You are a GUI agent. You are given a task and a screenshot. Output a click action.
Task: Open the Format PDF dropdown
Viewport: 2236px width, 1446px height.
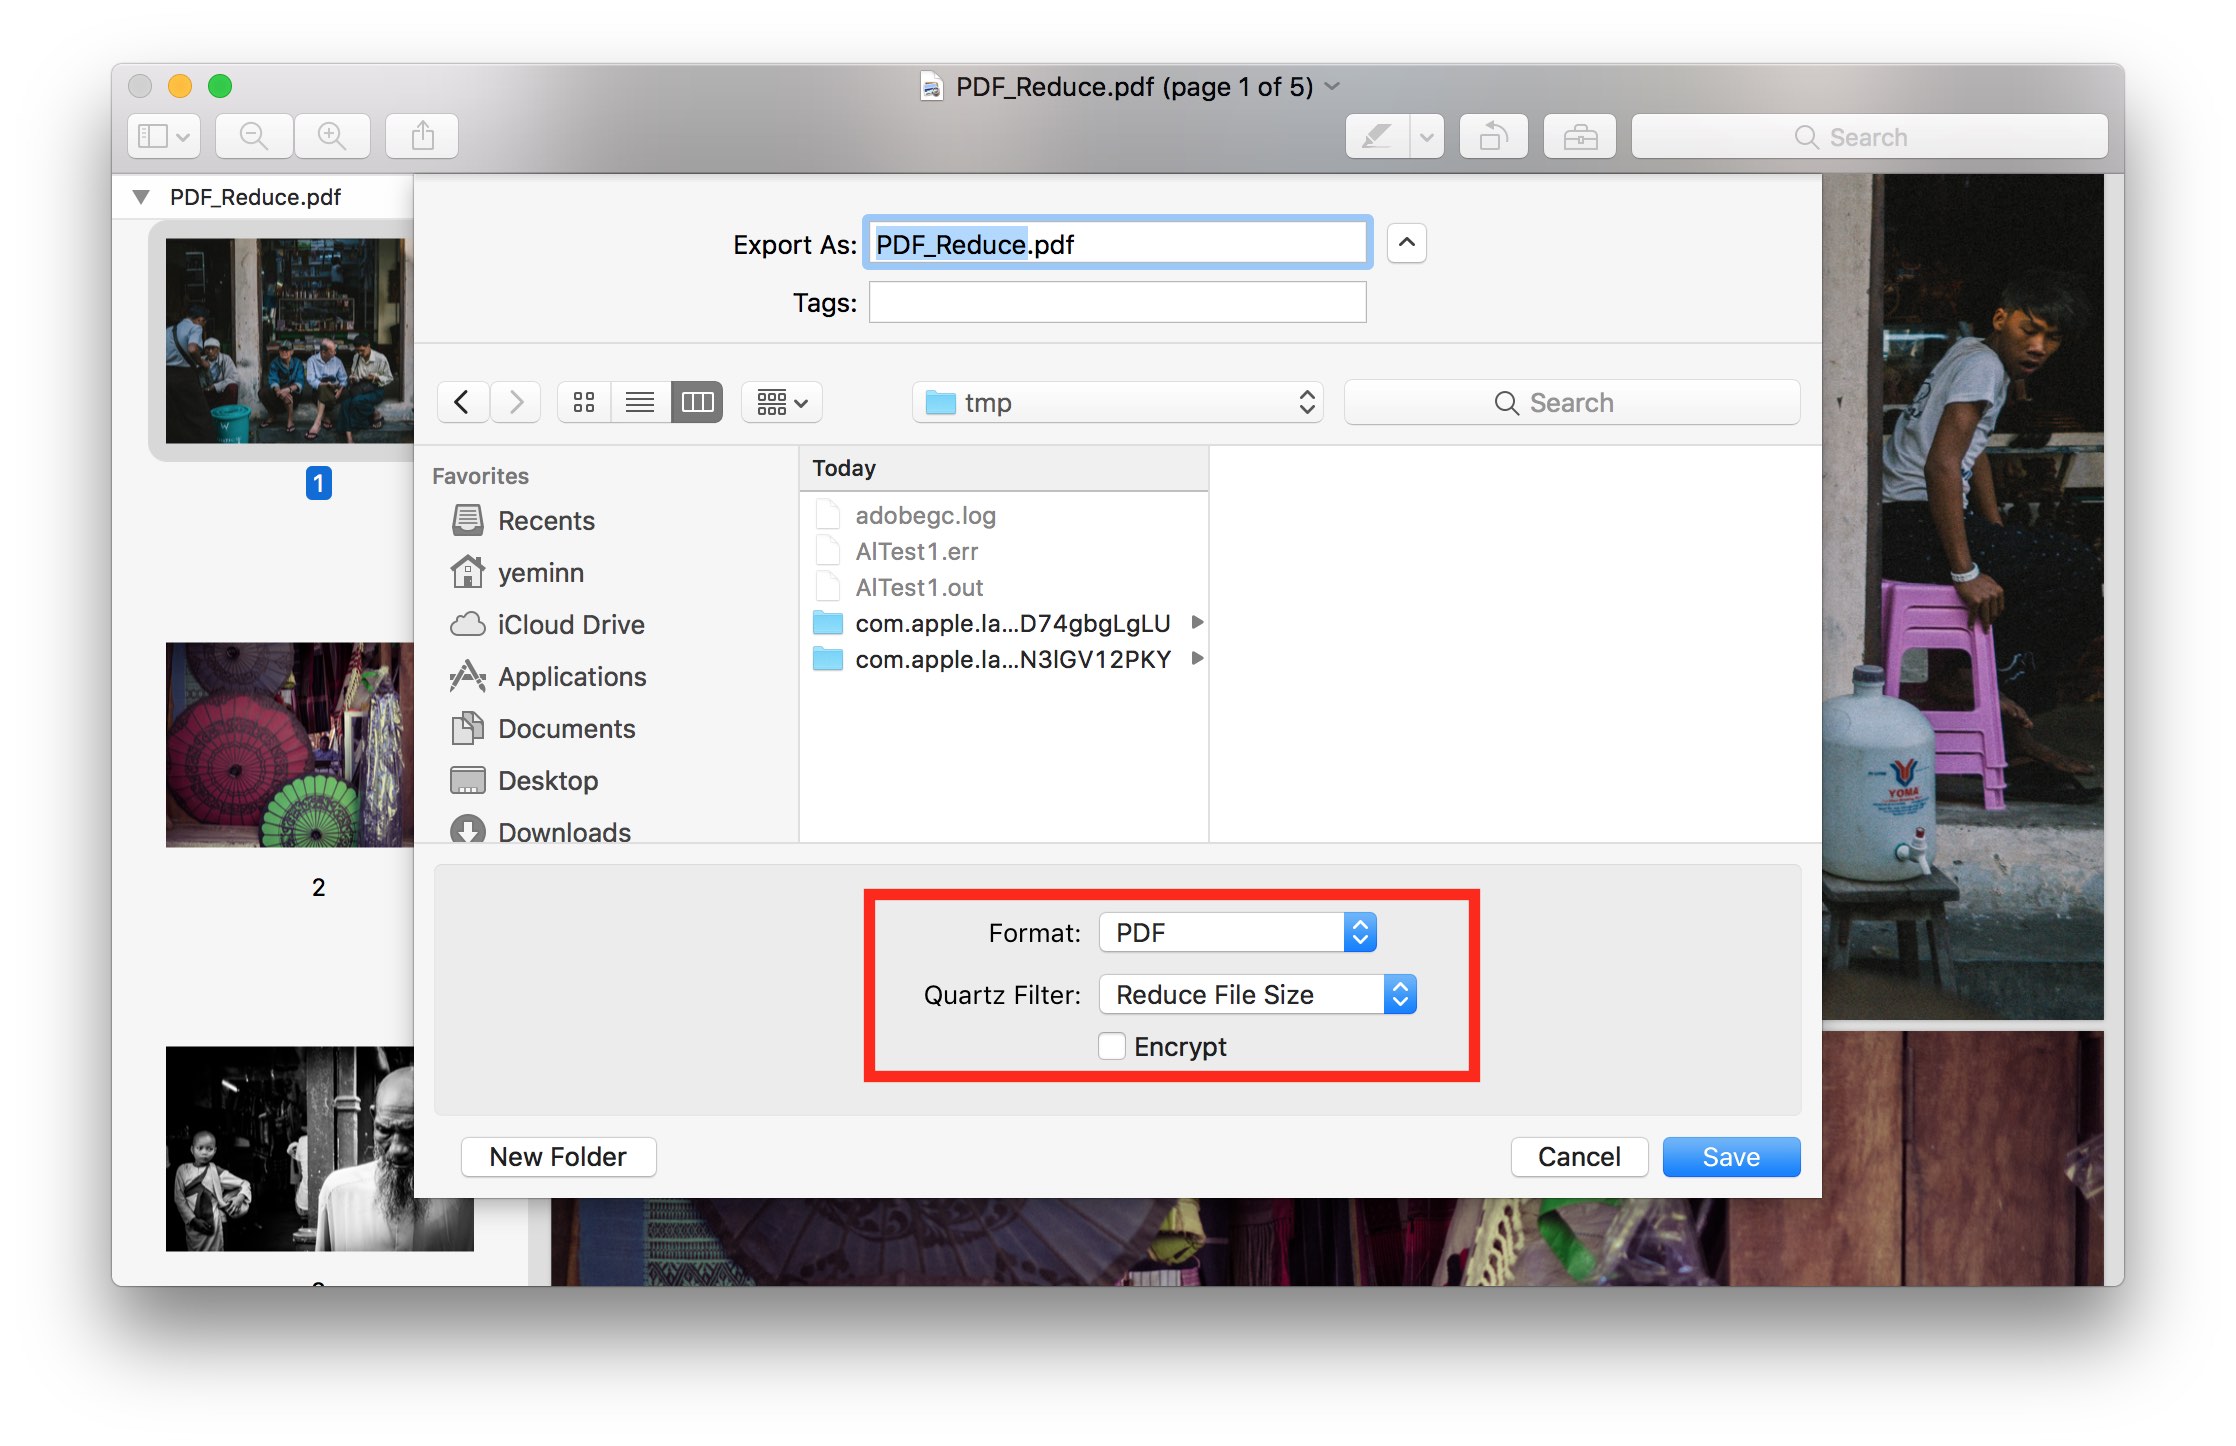tap(1237, 932)
